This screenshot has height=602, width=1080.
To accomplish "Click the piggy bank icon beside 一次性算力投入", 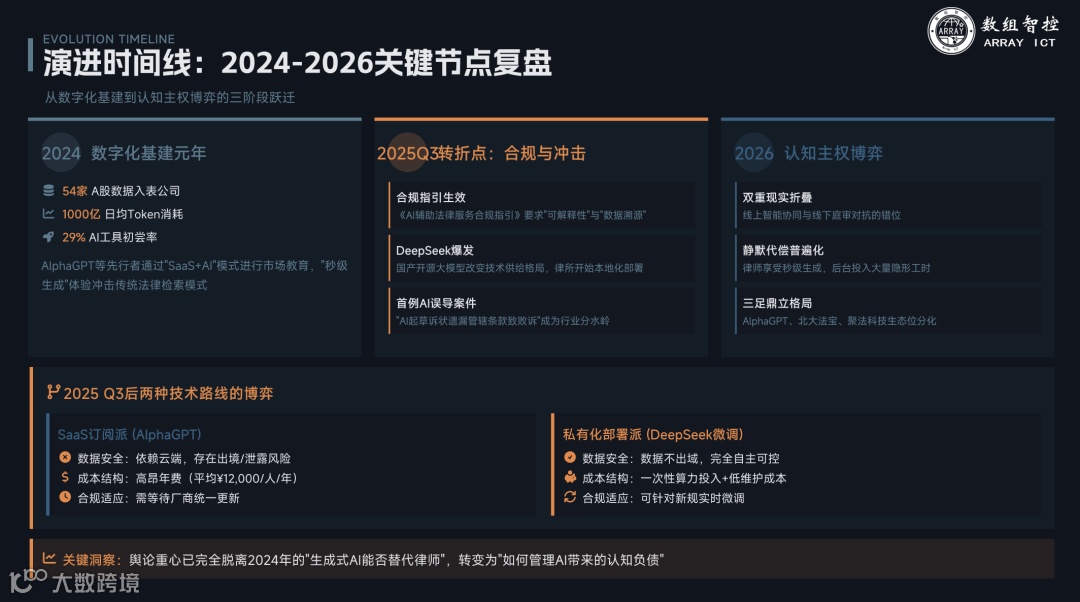I will (x=570, y=477).
